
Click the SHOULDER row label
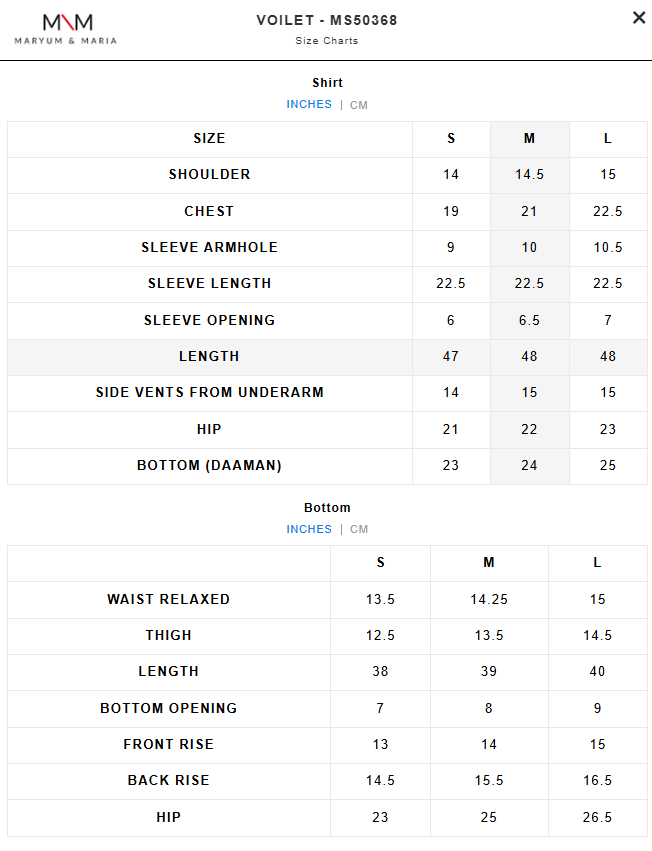point(210,175)
